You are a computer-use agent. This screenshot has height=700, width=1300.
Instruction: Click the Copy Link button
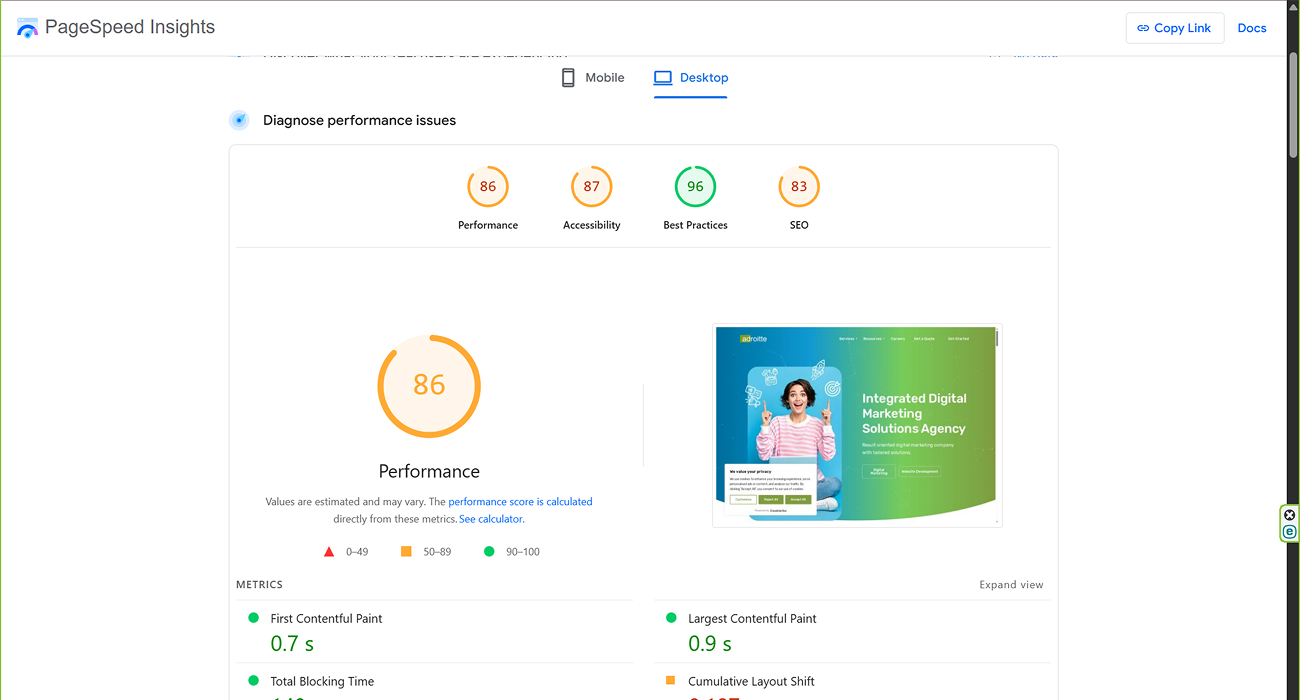point(1174,28)
